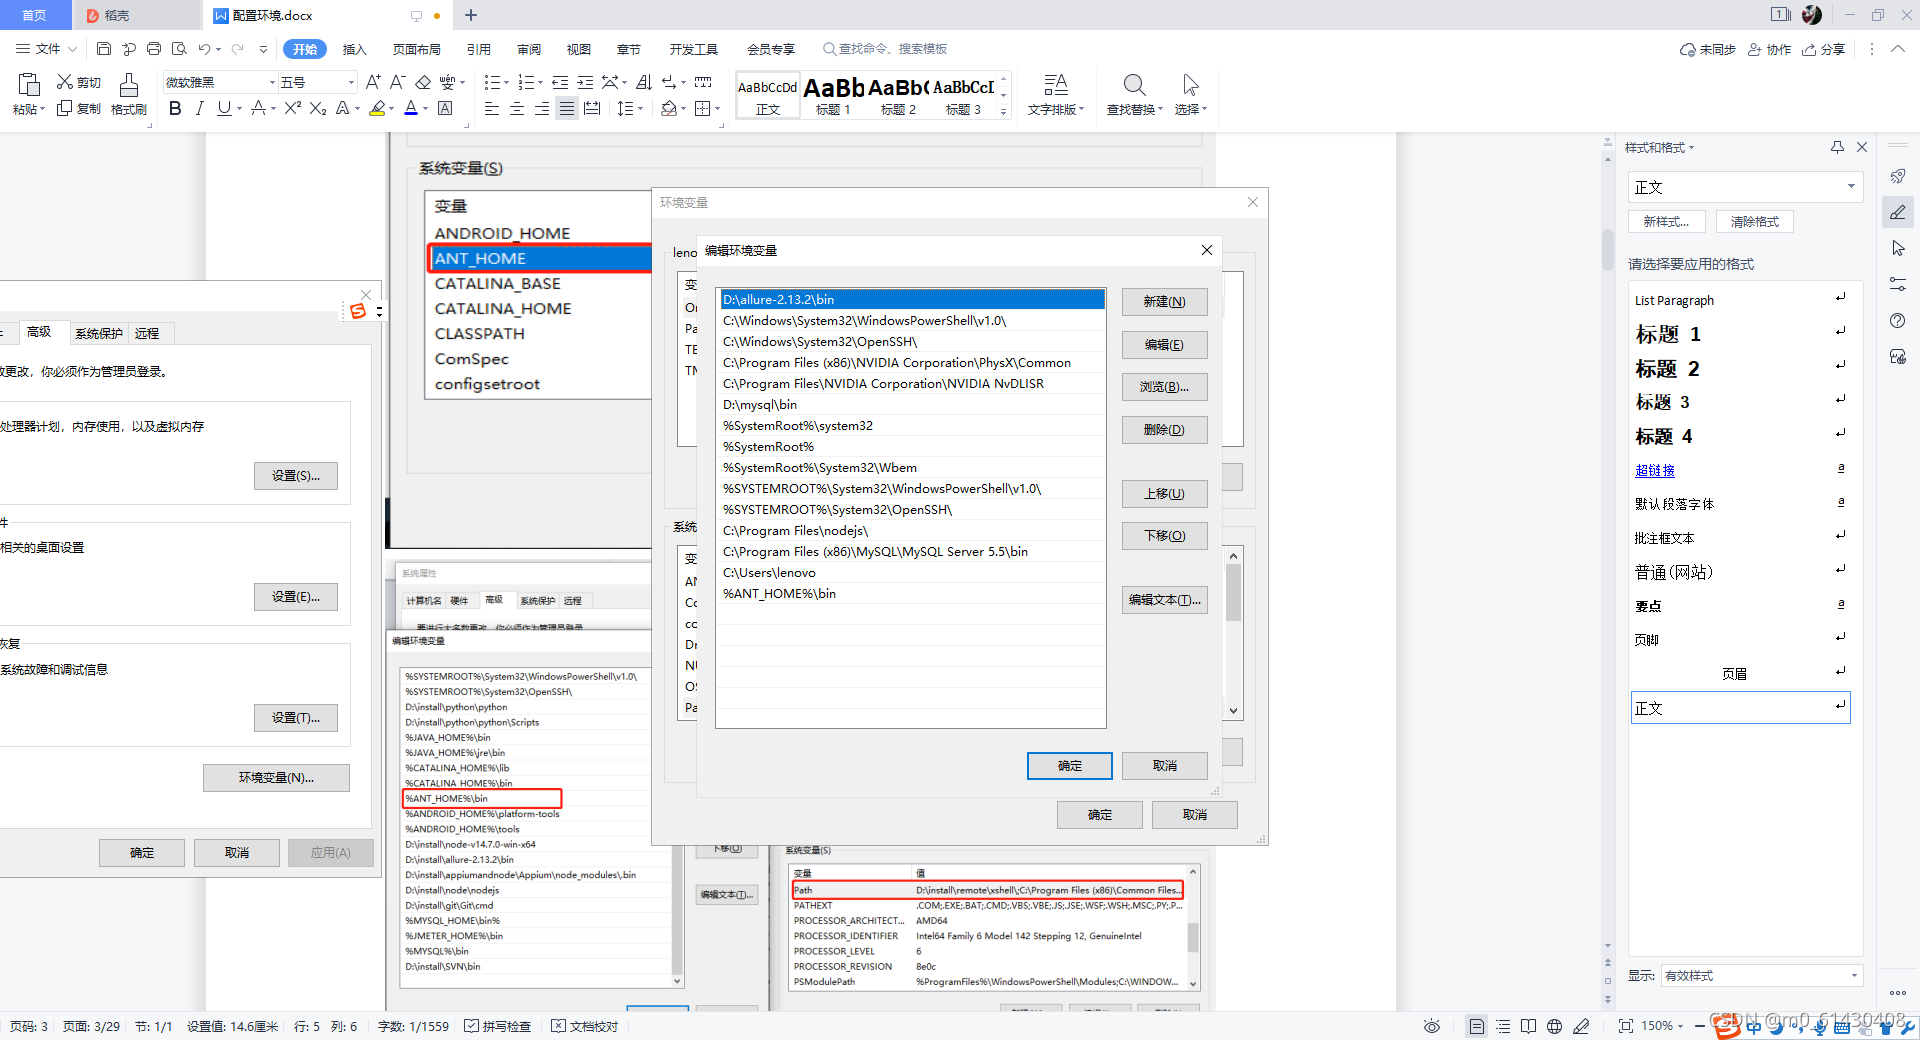The width and height of the screenshot is (1920, 1040).
Task: Pin the styles and formatting pane
Action: coord(1837,147)
